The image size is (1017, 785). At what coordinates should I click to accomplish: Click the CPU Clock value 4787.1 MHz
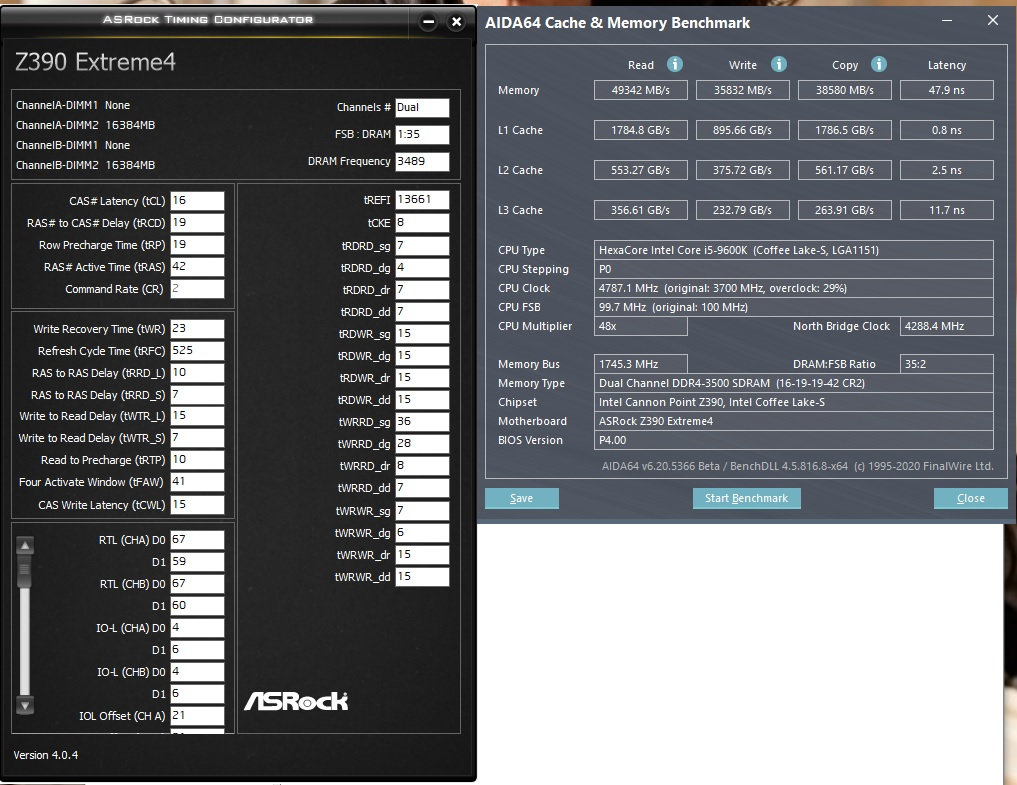(x=794, y=288)
